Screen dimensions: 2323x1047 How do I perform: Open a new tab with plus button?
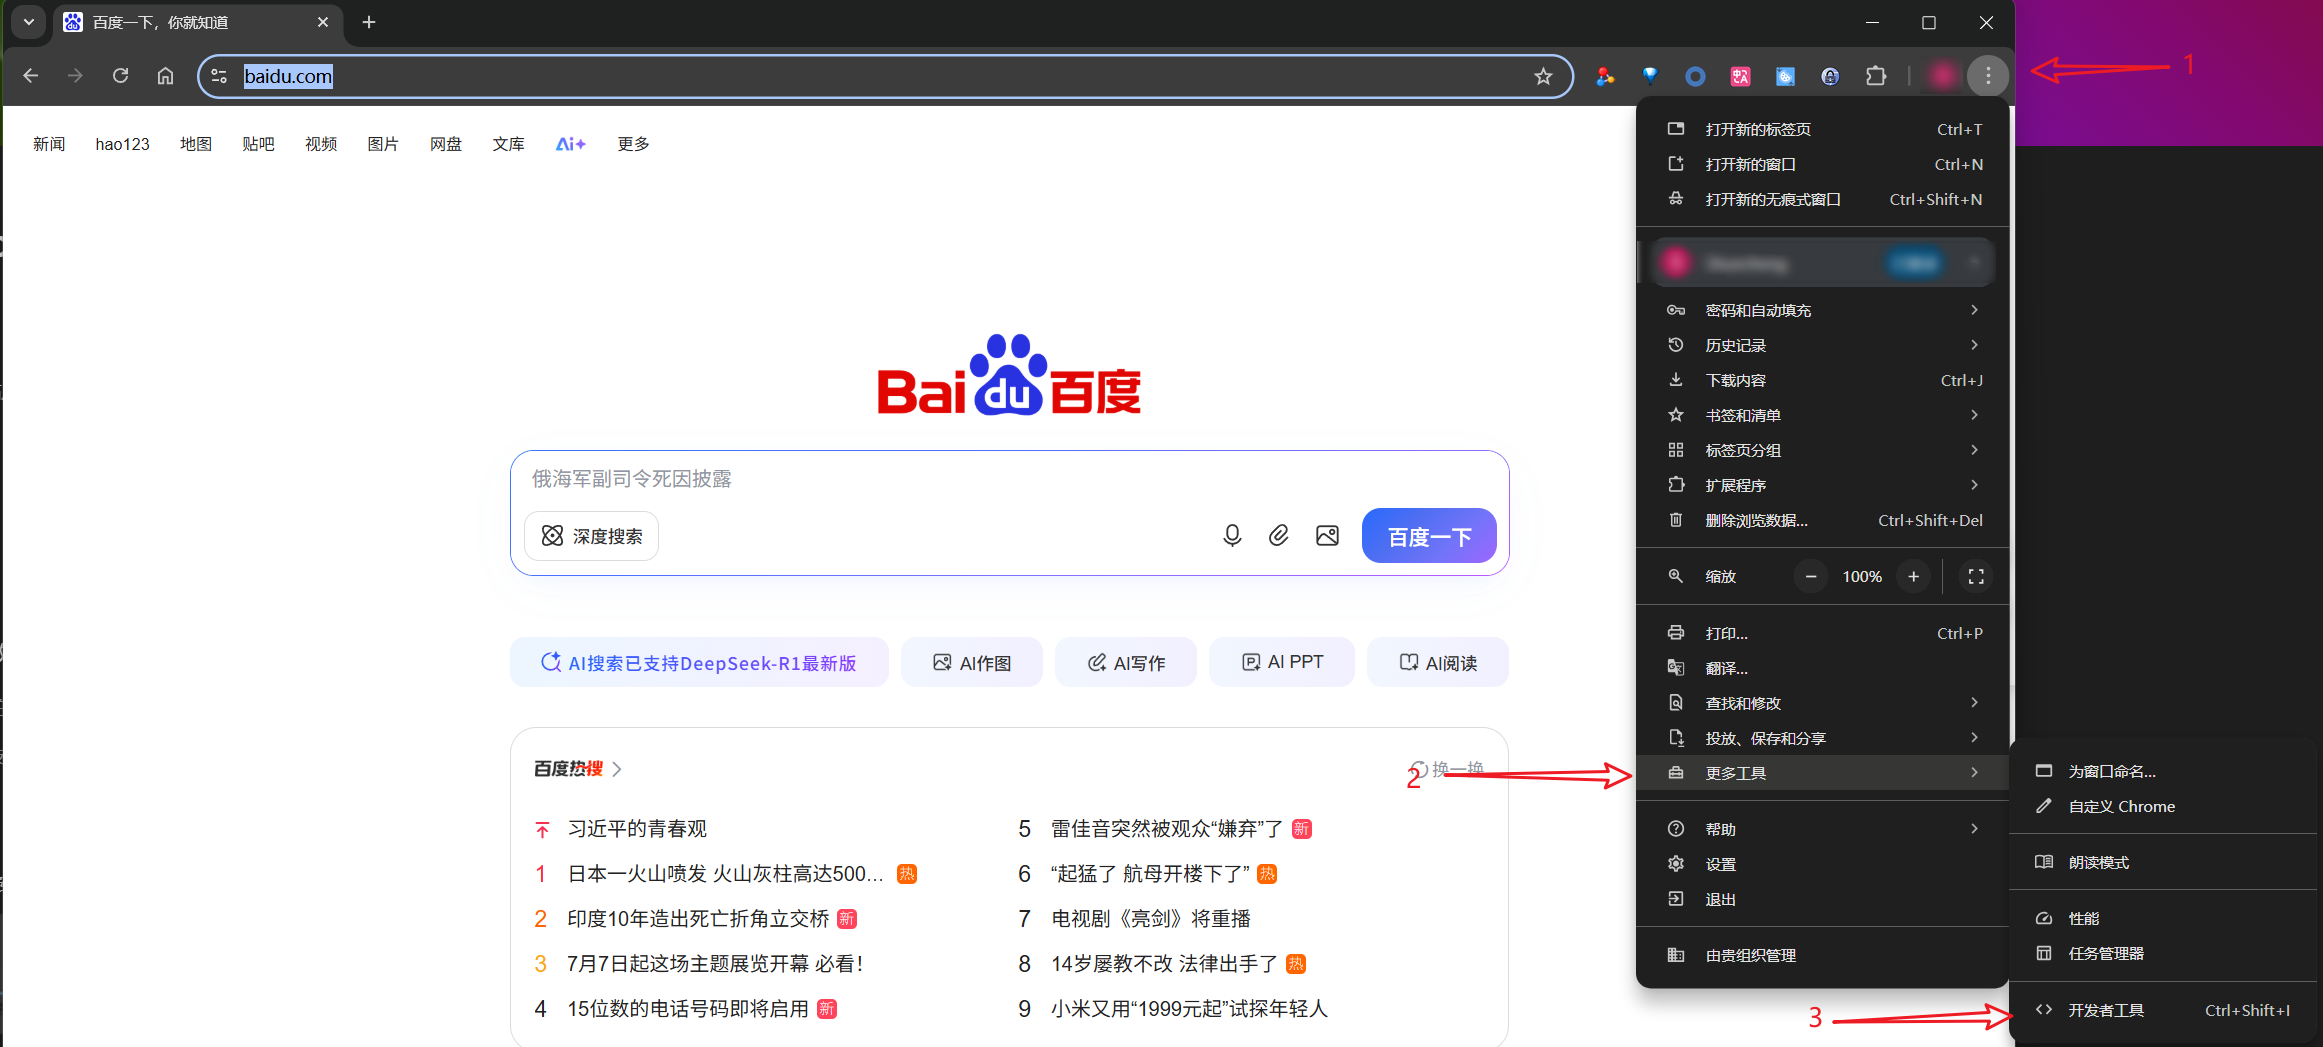tap(369, 22)
